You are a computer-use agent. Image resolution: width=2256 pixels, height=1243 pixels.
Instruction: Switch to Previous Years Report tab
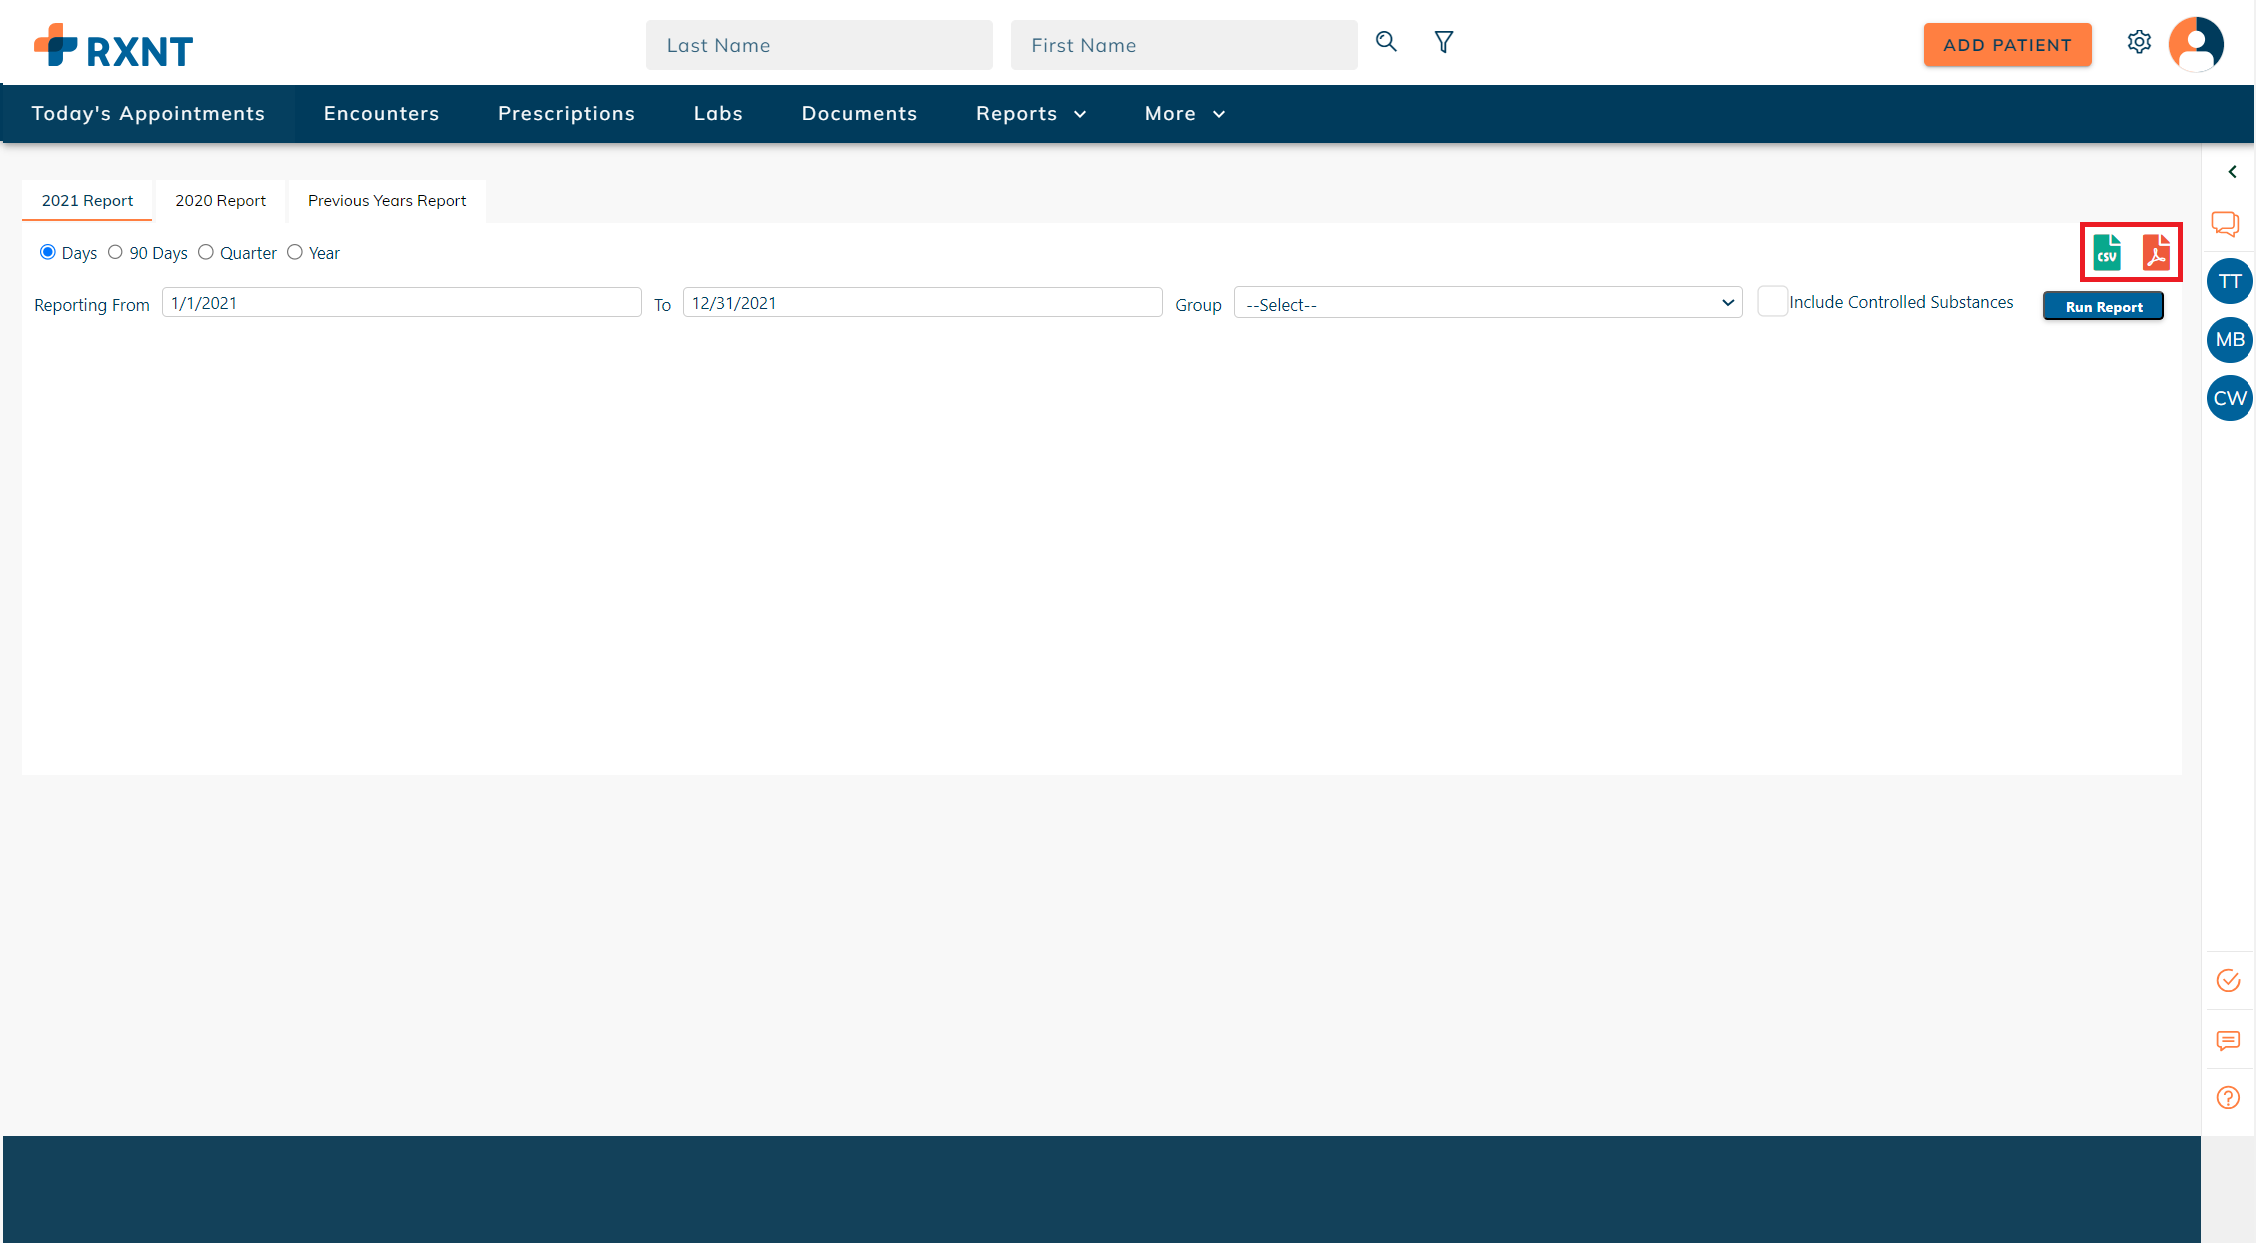click(387, 201)
